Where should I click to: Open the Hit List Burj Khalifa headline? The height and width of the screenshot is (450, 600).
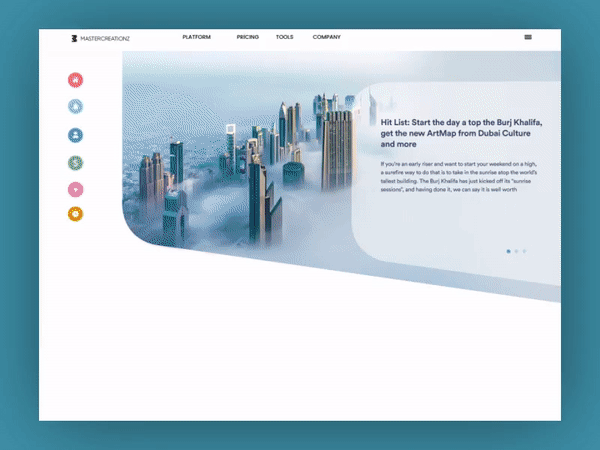point(455,131)
